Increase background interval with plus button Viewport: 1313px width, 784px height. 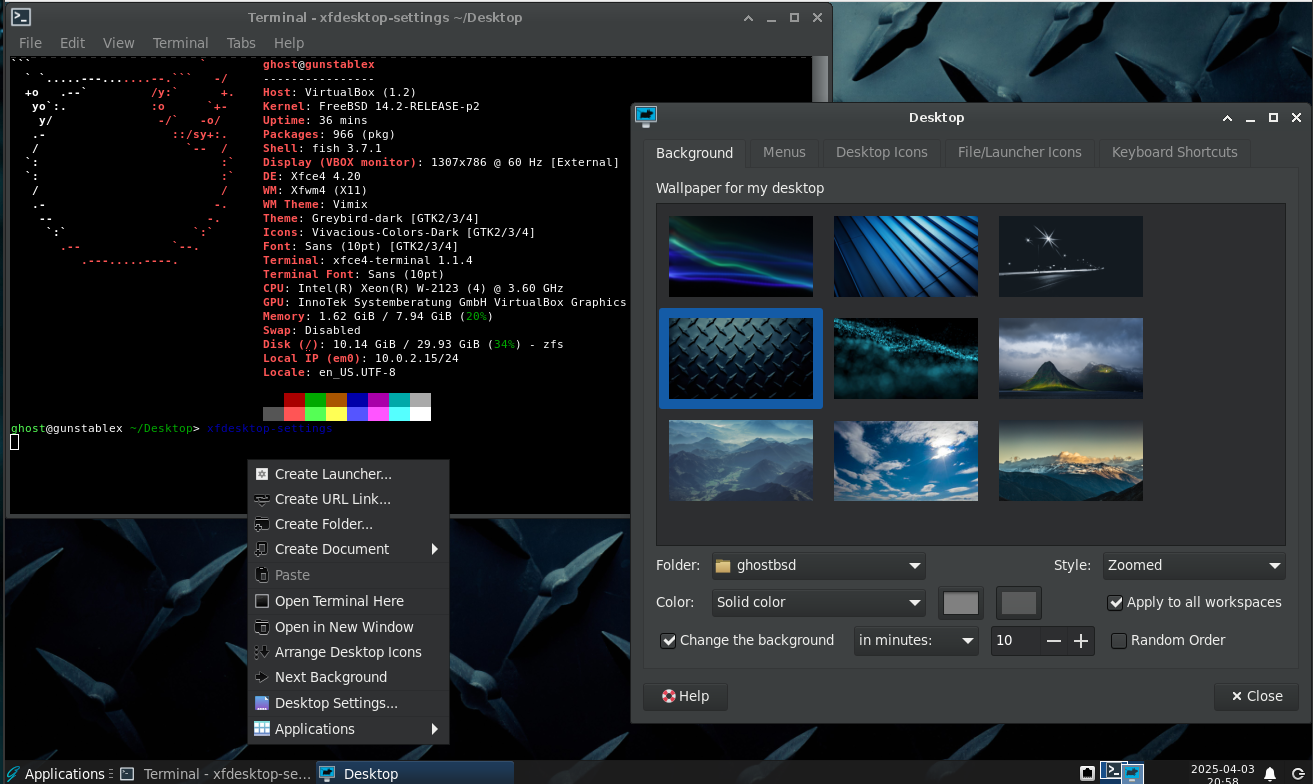(1080, 641)
